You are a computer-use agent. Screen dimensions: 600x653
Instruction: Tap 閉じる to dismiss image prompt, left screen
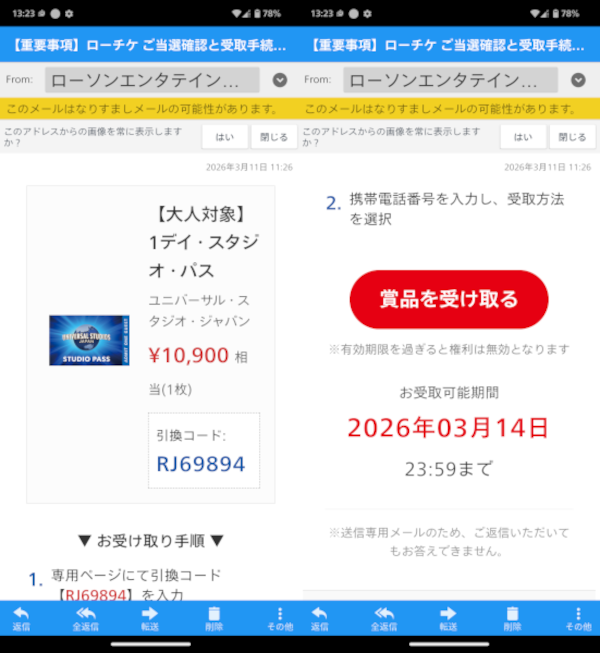pyautogui.click(x=273, y=137)
